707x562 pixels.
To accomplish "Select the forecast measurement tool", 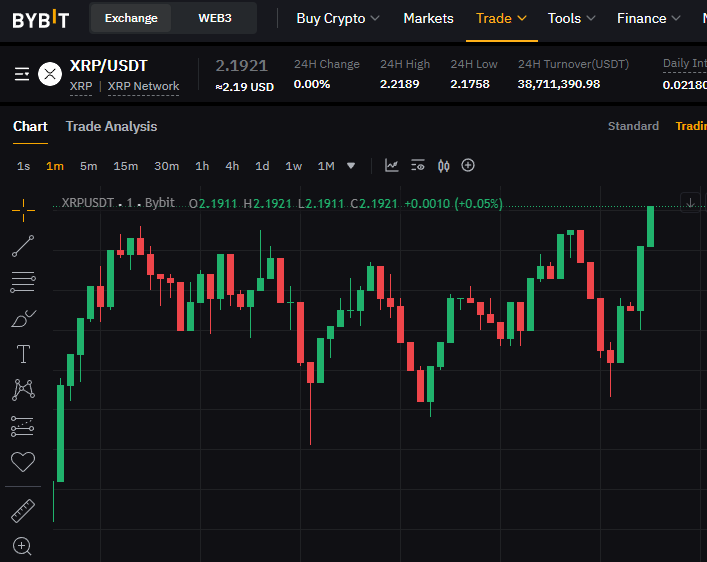I will (22, 426).
